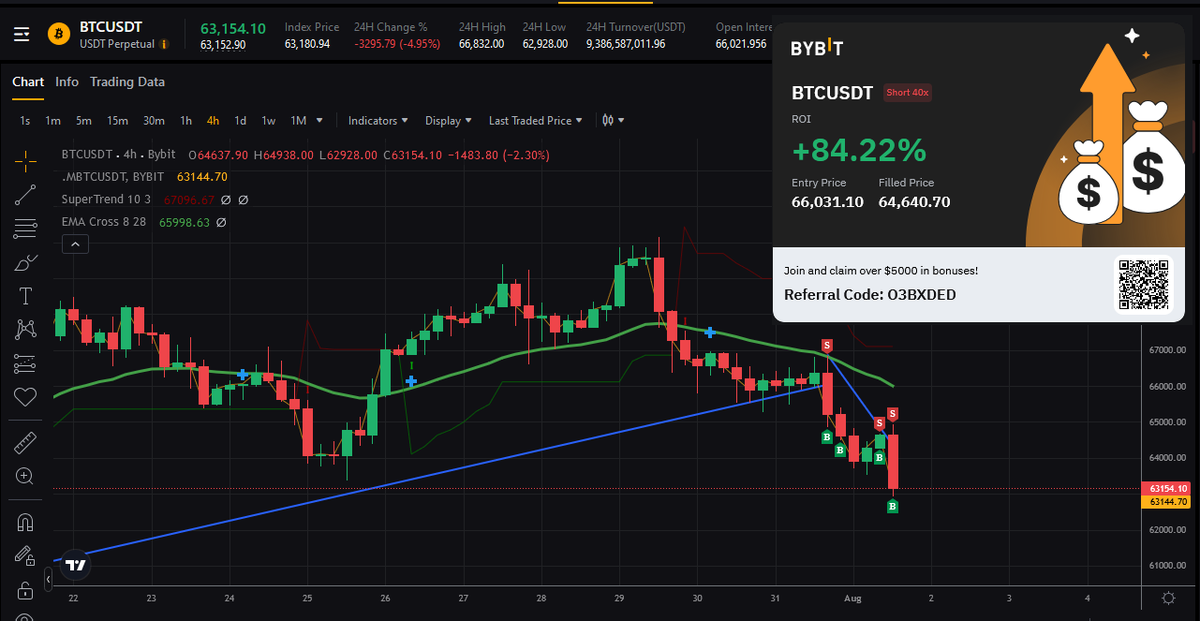Select the XABCD patterns tool
1200x621 pixels.
pyautogui.click(x=25, y=329)
